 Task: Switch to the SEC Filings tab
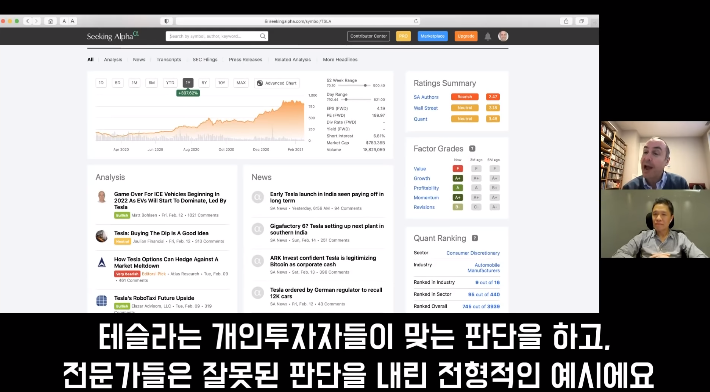tap(205, 59)
